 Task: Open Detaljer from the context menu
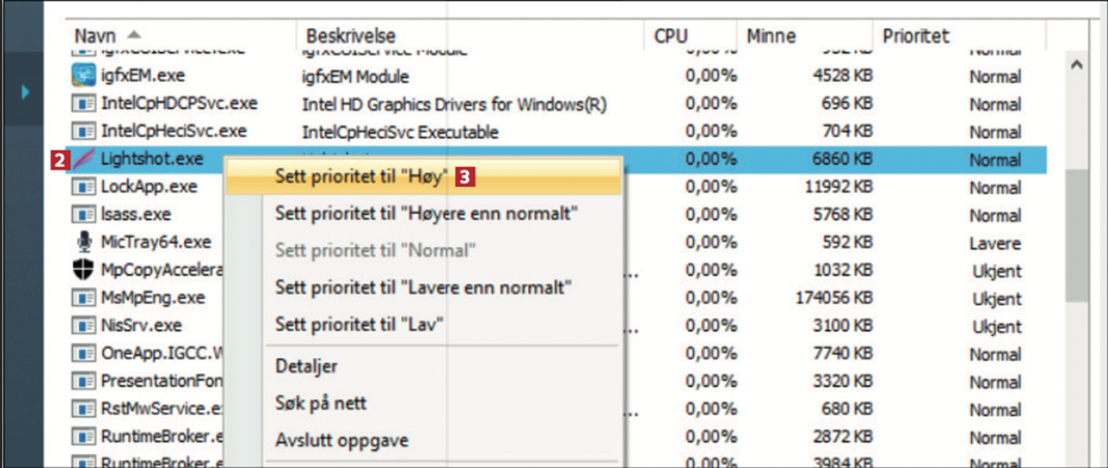pos(306,367)
